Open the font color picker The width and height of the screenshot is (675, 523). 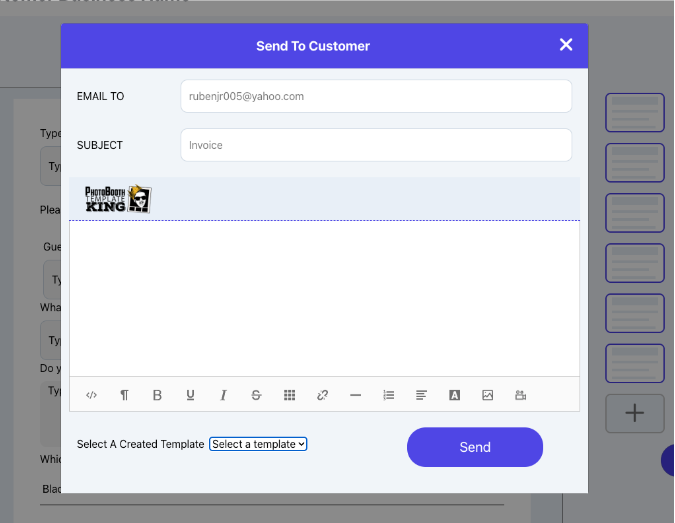455,395
